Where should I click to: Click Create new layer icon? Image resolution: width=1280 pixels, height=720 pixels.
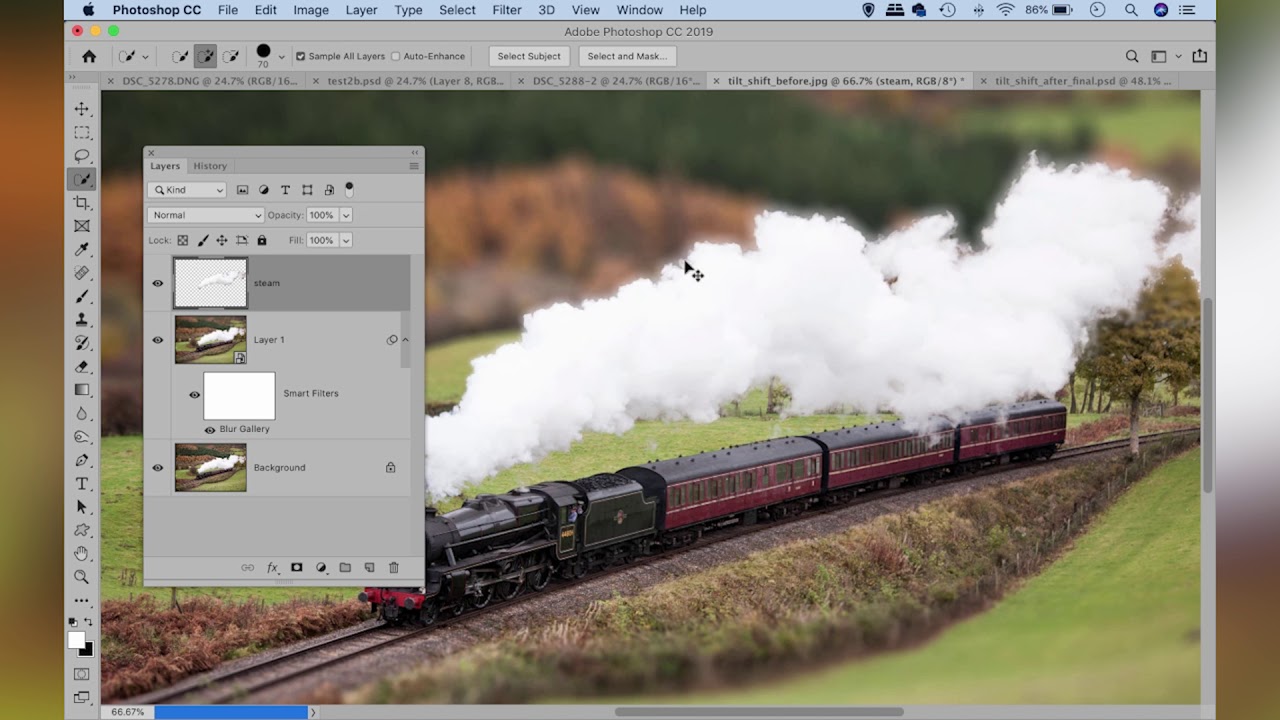(369, 568)
